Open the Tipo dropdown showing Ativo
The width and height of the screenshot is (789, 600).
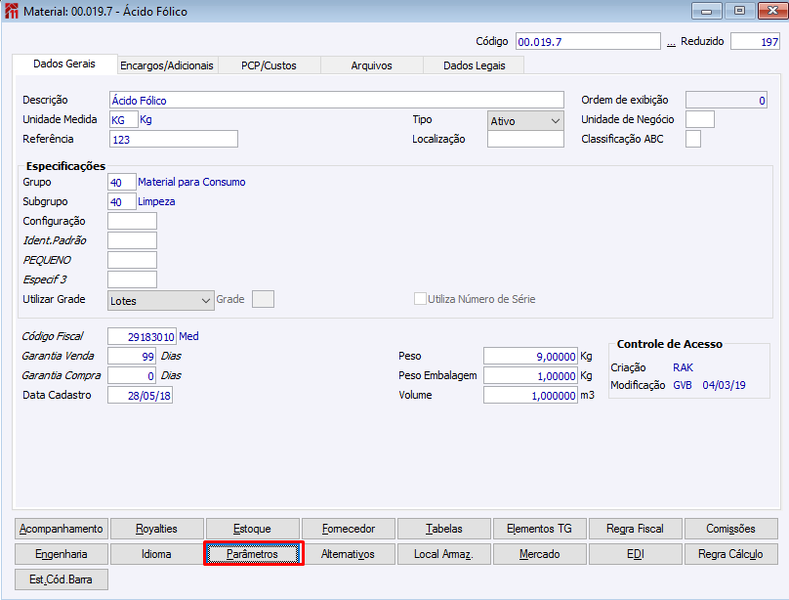(x=525, y=121)
